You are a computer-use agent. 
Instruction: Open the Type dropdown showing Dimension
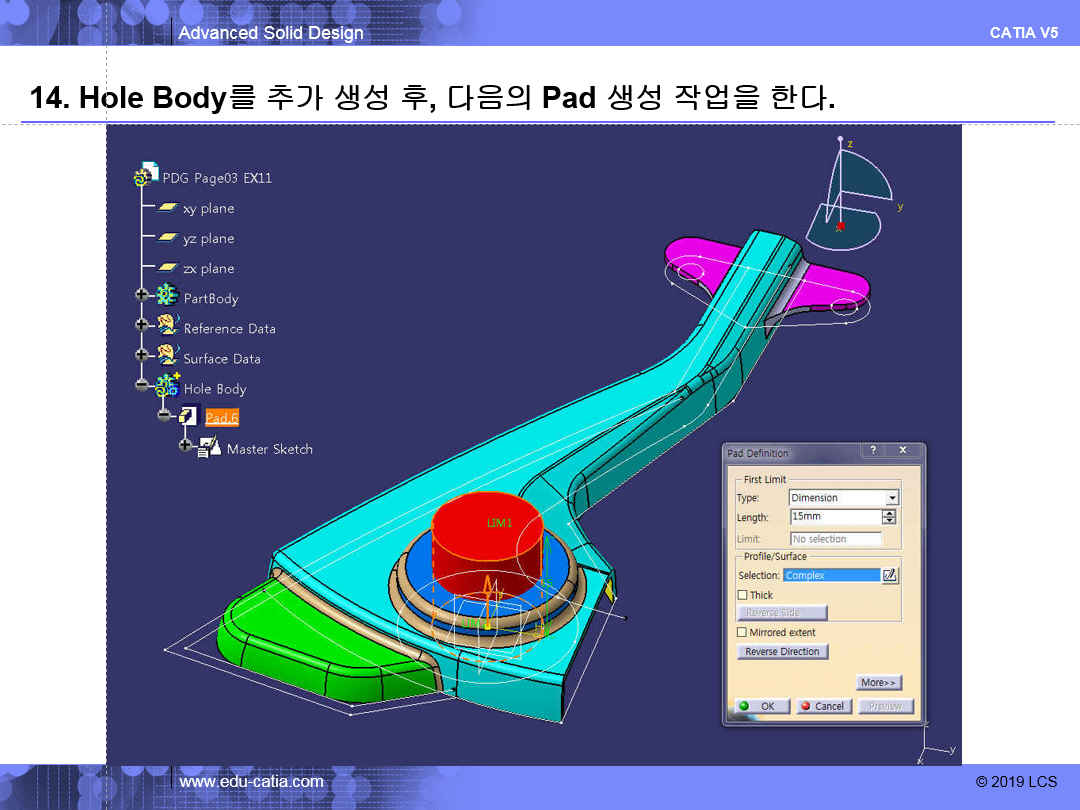click(x=892, y=498)
